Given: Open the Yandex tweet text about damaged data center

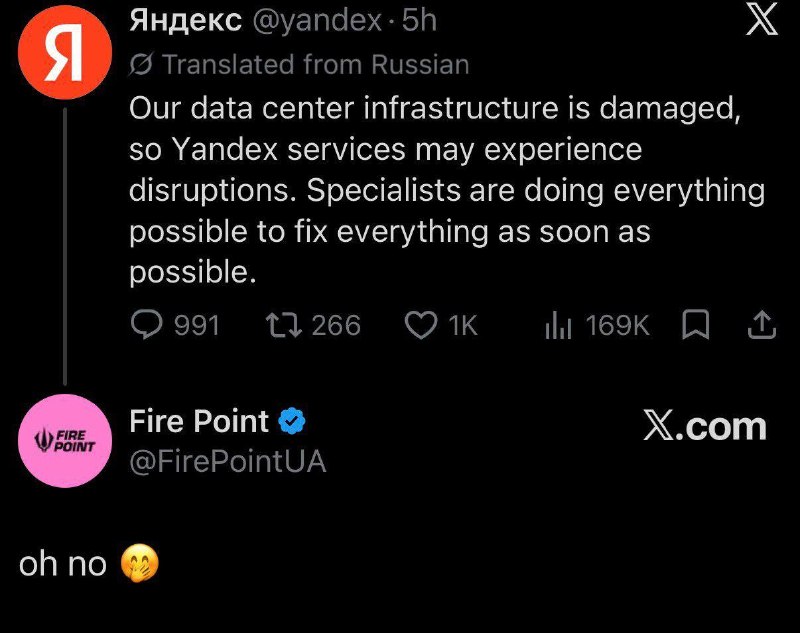Looking at the screenshot, I should coord(447,190).
